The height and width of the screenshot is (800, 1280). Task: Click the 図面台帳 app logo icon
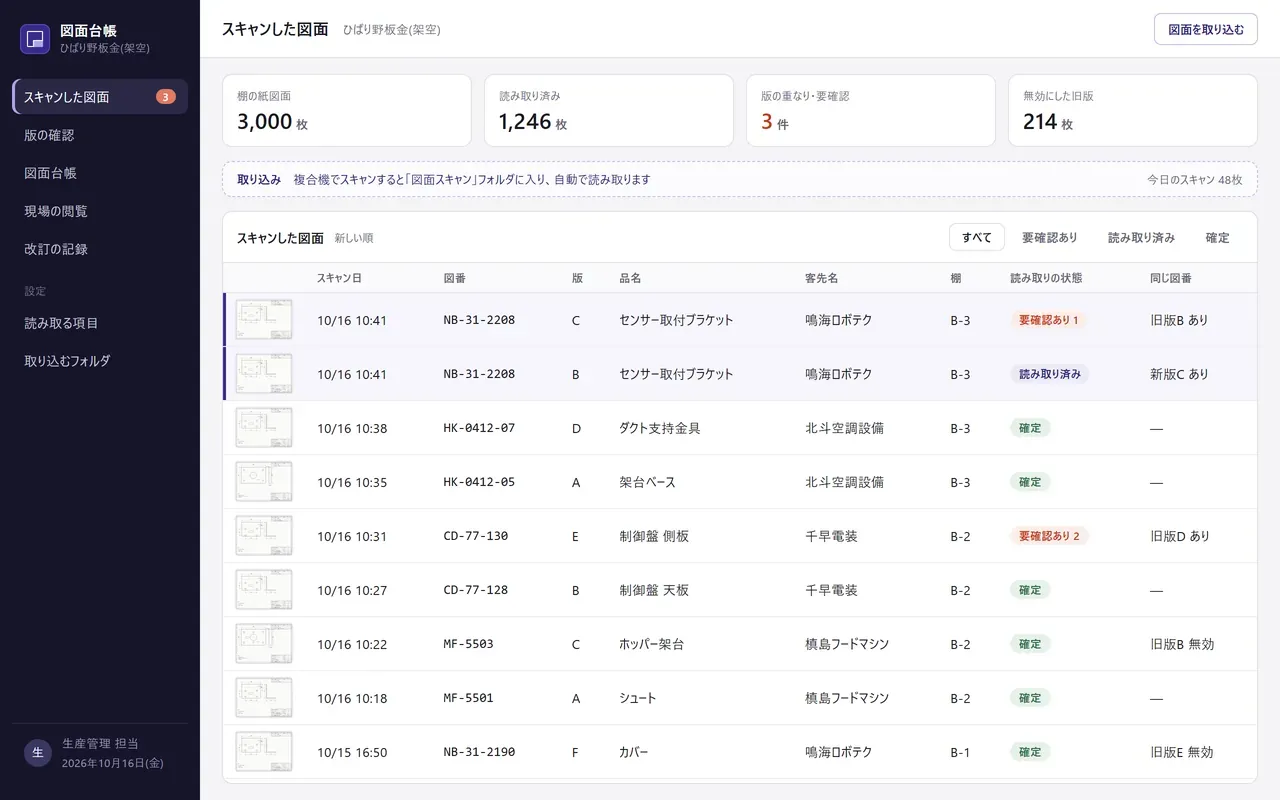pos(35,39)
